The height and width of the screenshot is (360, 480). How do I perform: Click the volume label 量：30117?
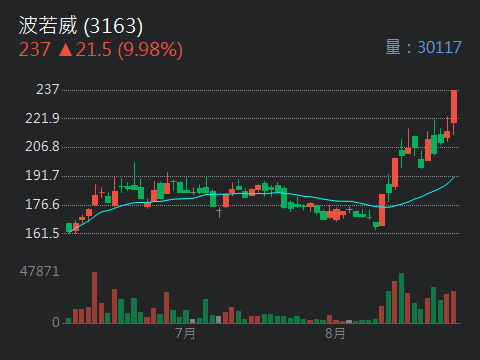(423, 47)
